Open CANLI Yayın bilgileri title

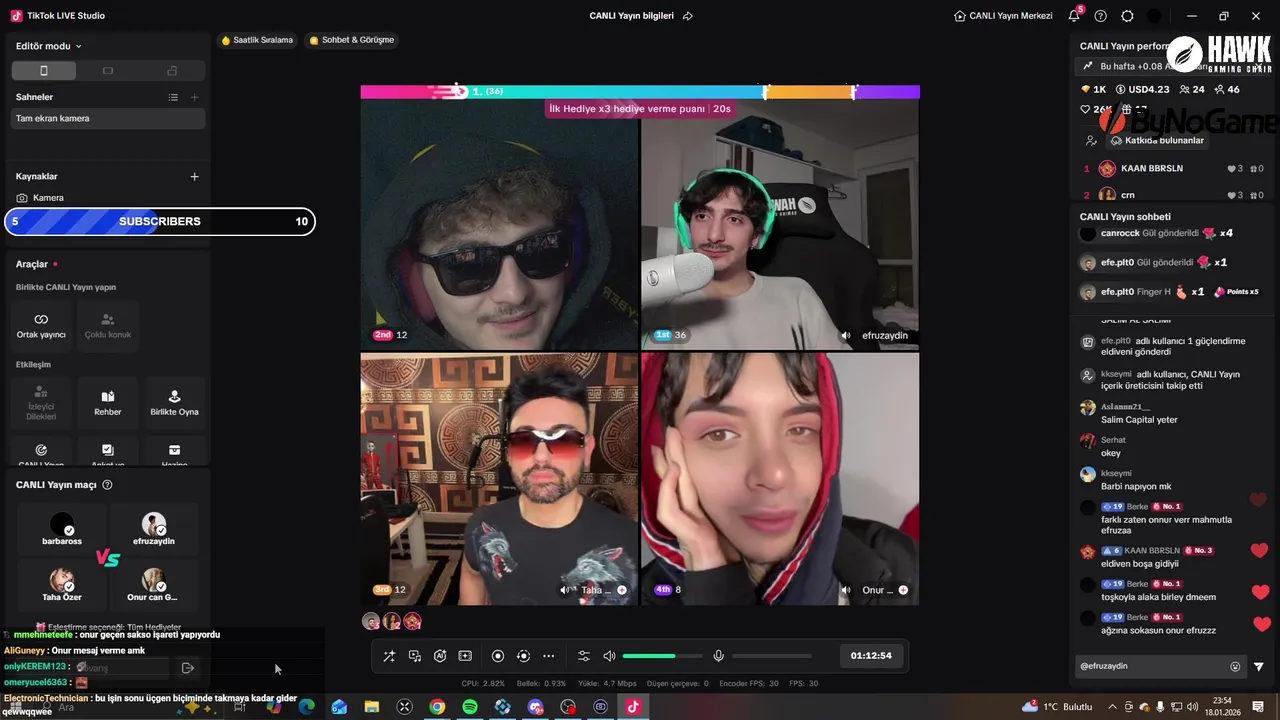coord(631,16)
